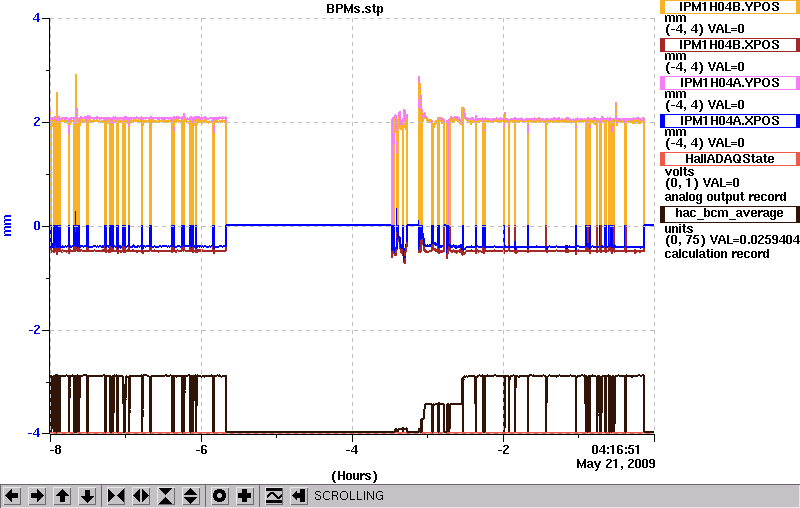This screenshot has height=508, width=800.
Task: Zoom in horizontally with the bowtie icon
Action: click(116, 496)
